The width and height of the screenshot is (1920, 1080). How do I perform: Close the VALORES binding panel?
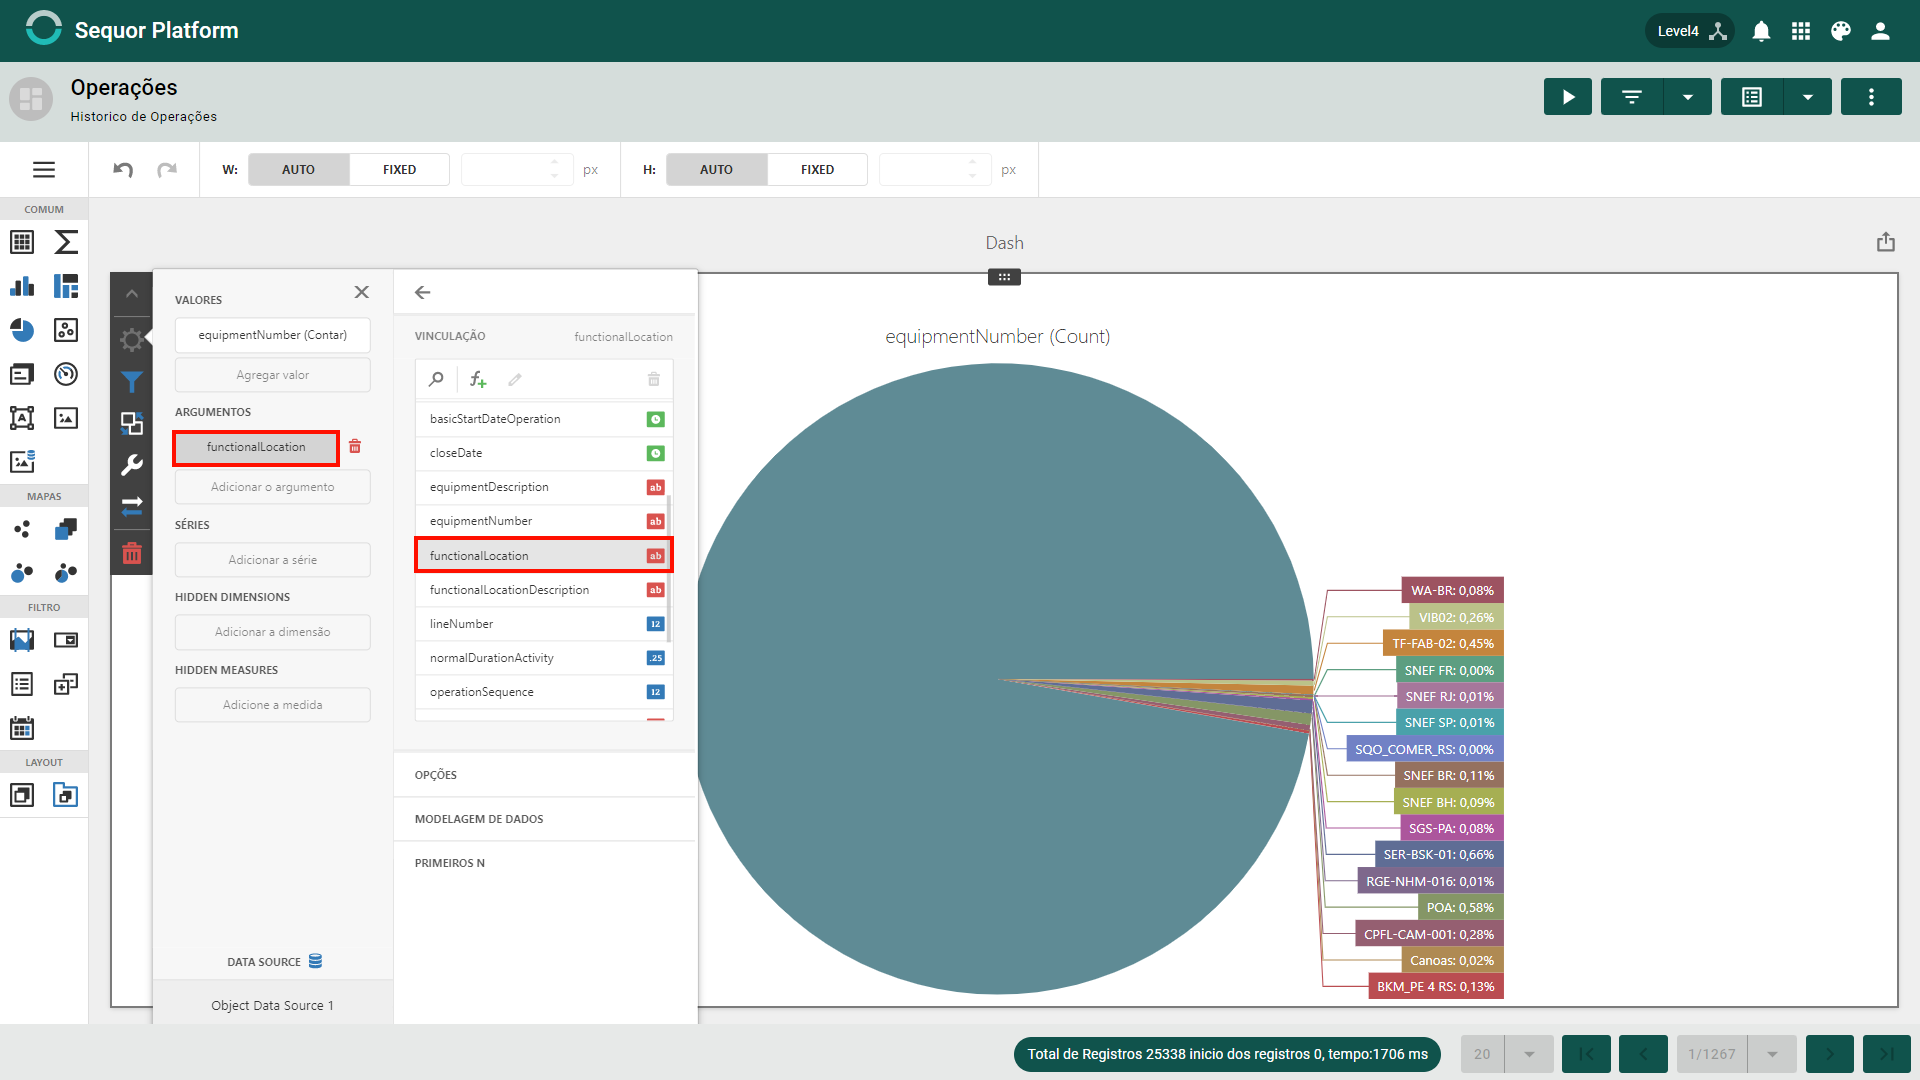tap(362, 292)
